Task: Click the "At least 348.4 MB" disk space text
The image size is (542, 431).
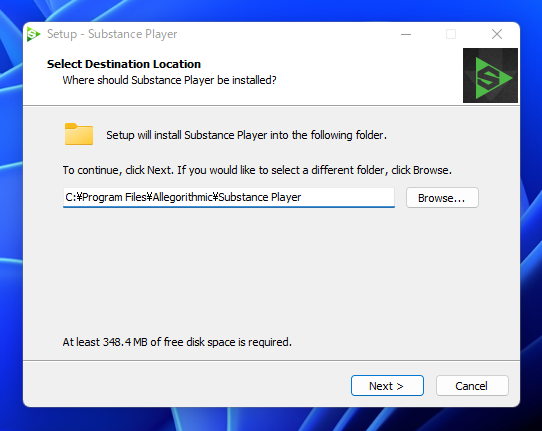Action: click(177, 342)
